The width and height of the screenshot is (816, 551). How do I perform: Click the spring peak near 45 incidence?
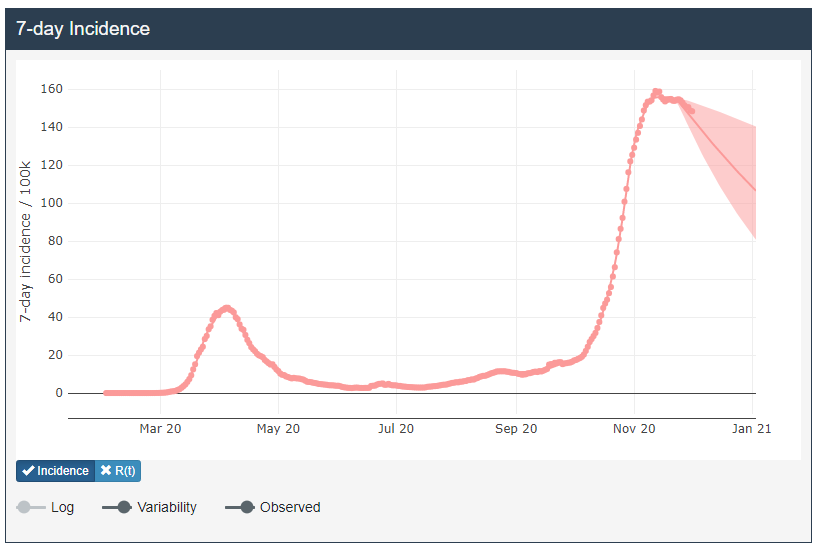click(x=227, y=308)
